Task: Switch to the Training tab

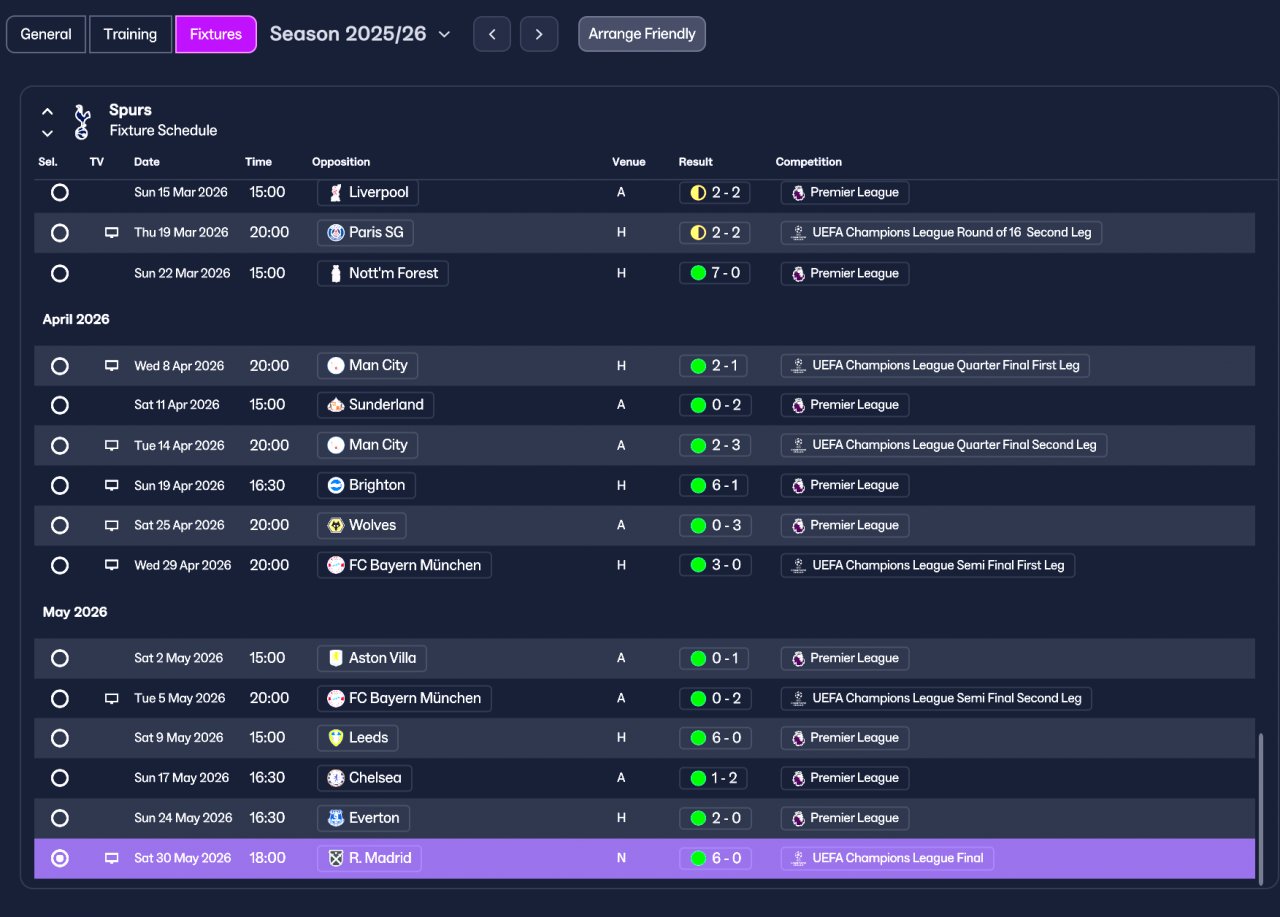Action: (x=130, y=34)
